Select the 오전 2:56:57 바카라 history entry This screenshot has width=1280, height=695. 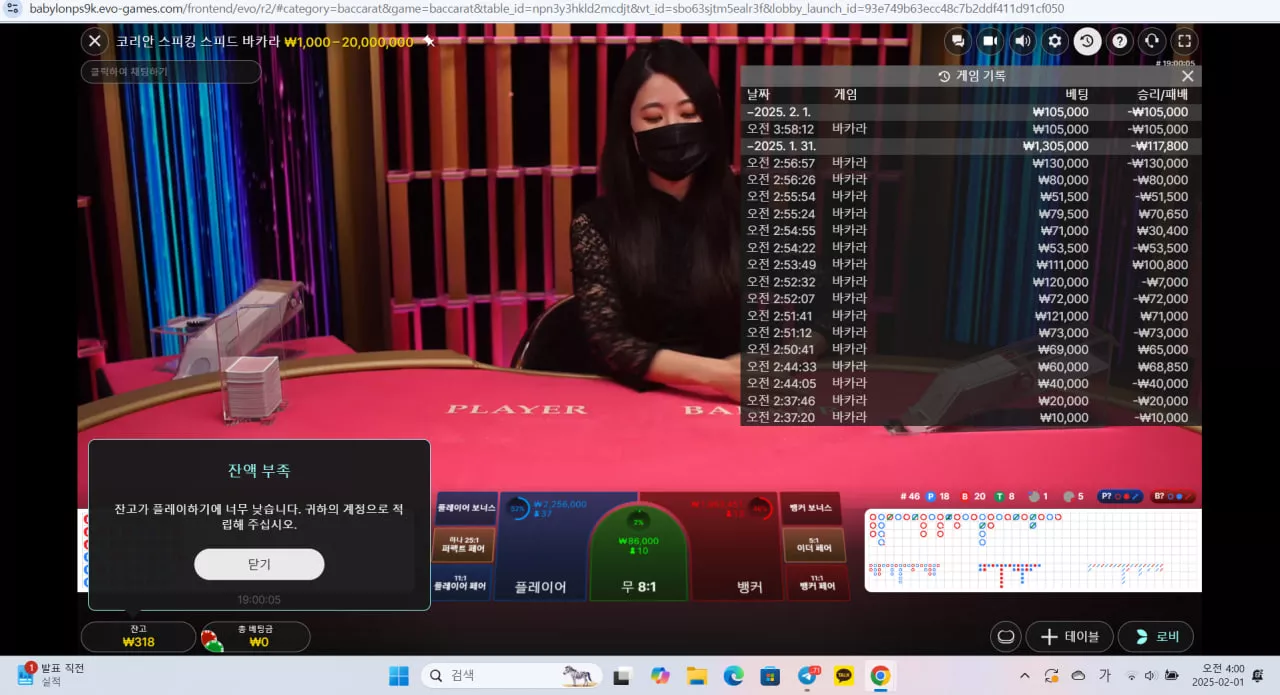pos(970,163)
